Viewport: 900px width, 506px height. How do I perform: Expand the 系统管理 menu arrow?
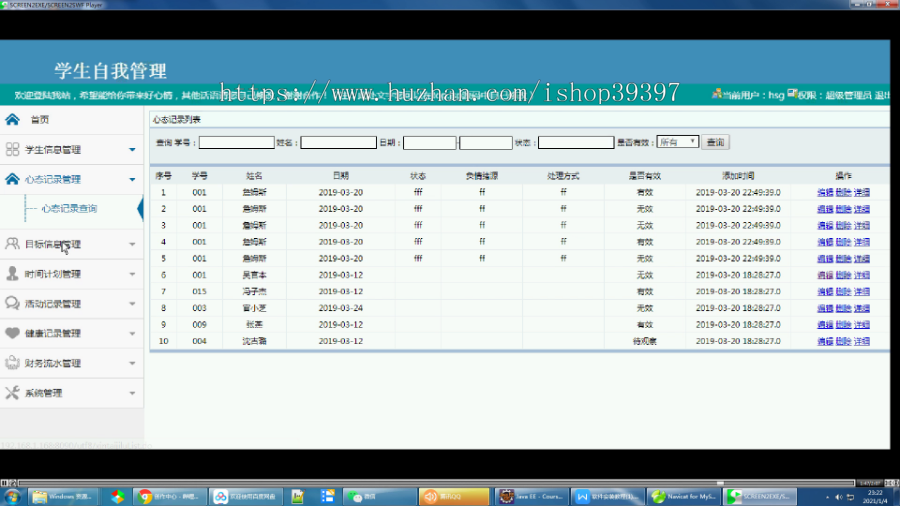tap(132, 394)
